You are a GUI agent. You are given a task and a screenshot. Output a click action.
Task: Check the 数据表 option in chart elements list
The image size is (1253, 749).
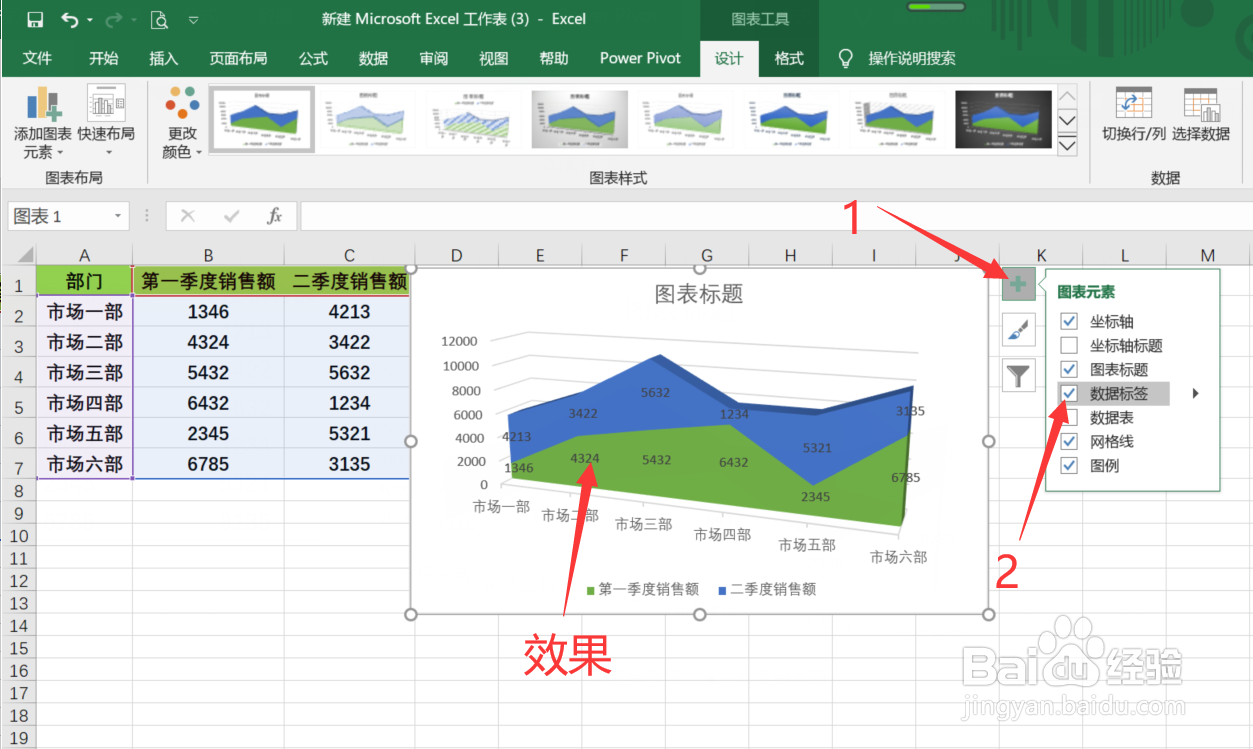point(1068,417)
